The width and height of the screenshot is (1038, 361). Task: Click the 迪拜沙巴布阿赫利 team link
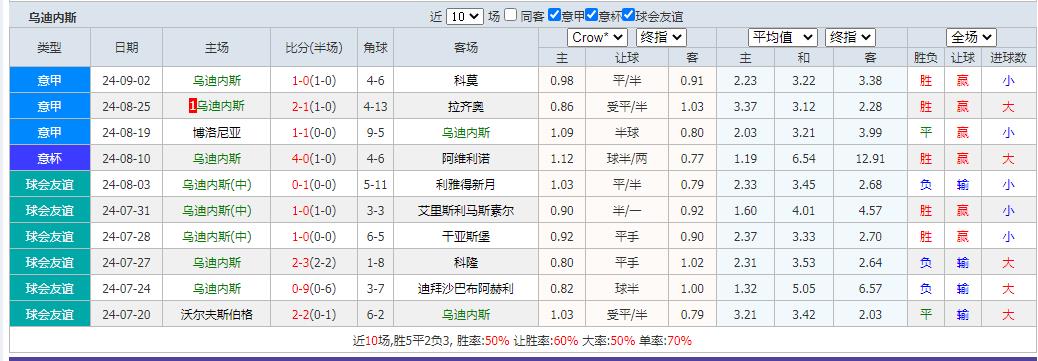click(x=466, y=289)
